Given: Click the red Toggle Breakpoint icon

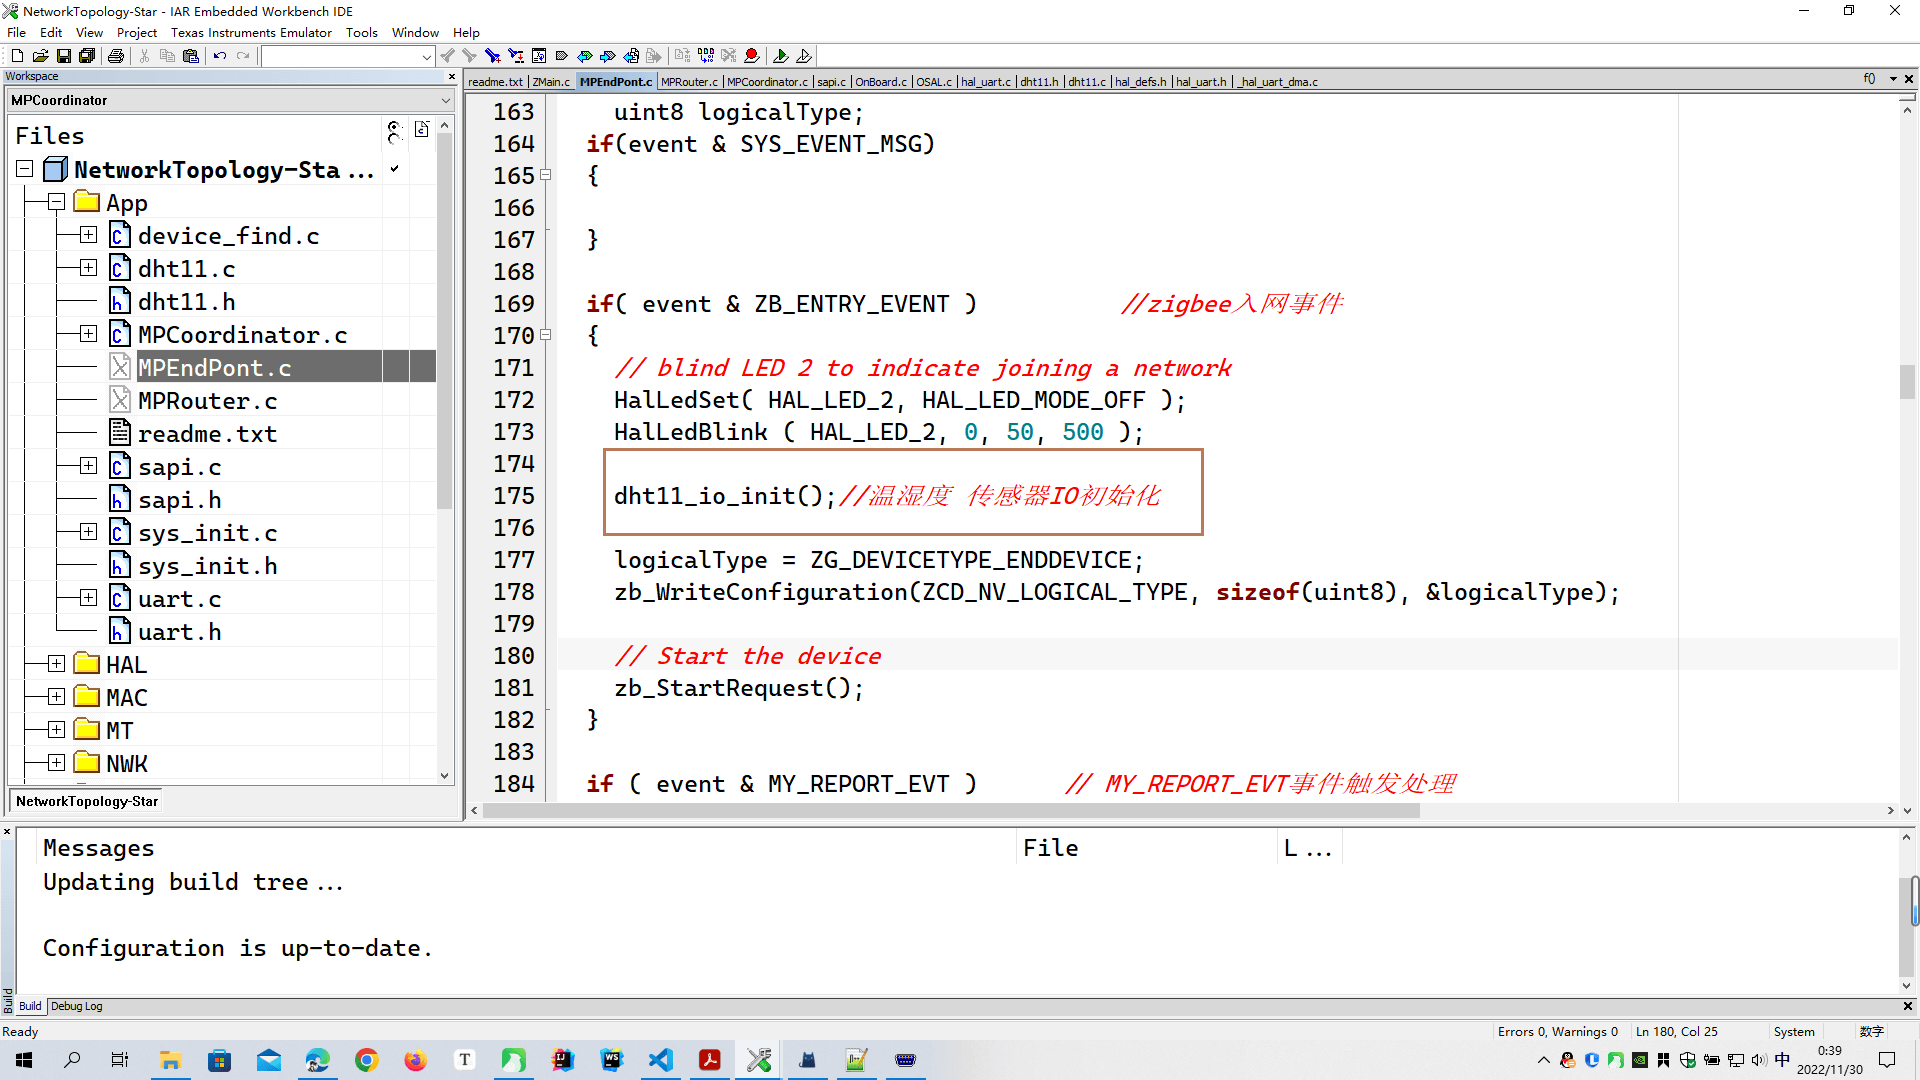Looking at the screenshot, I should point(752,56).
